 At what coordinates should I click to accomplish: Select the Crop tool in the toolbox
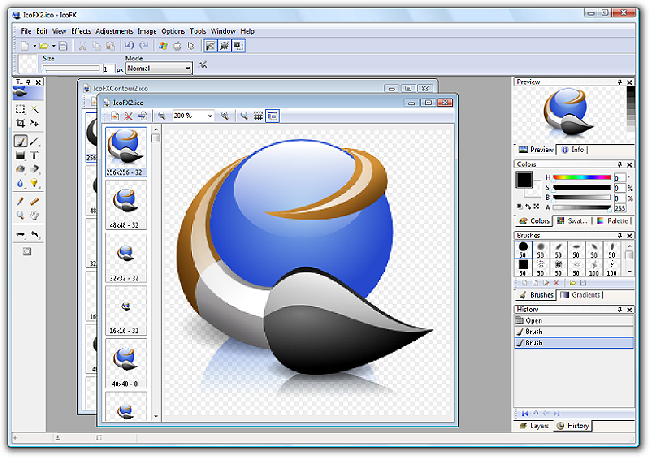tap(20, 124)
